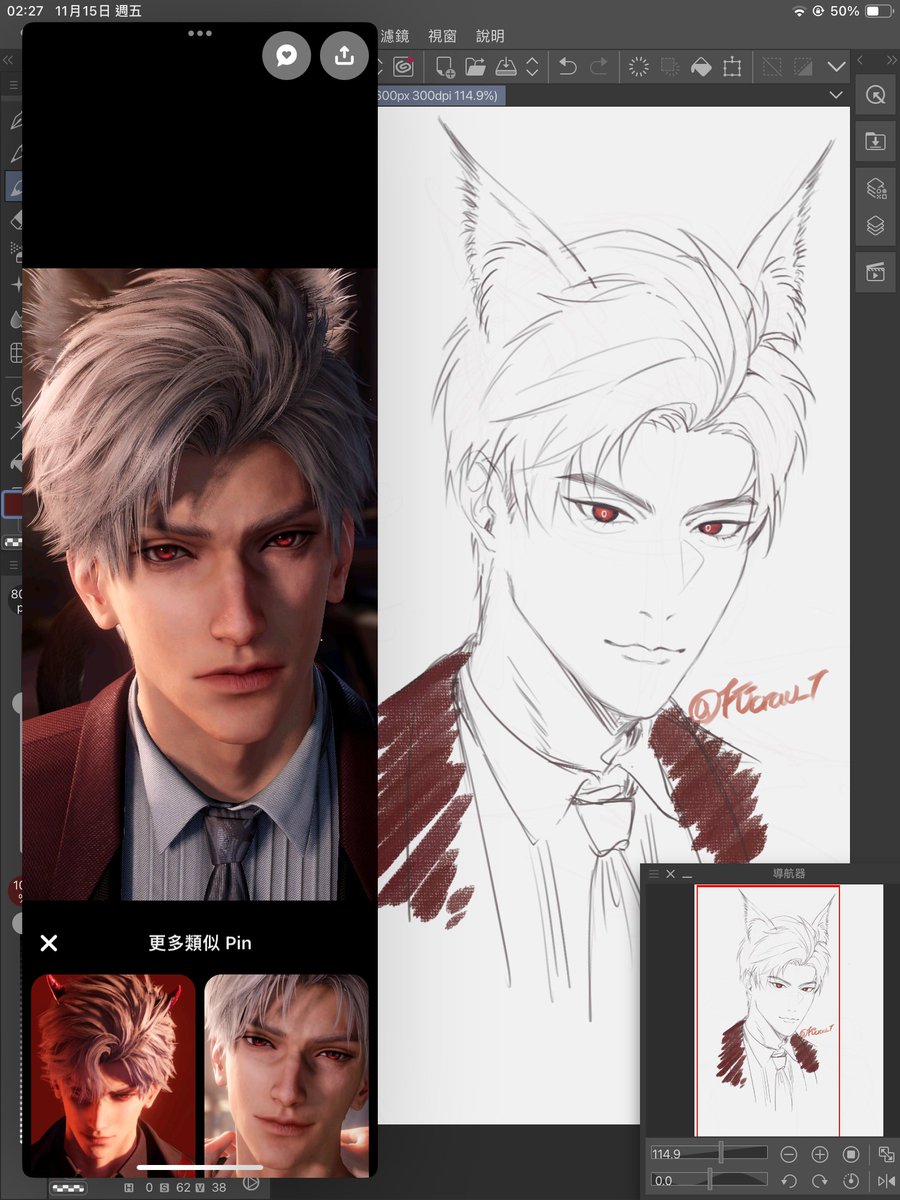Open the Timeline clapperboard panel icon

(876, 272)
